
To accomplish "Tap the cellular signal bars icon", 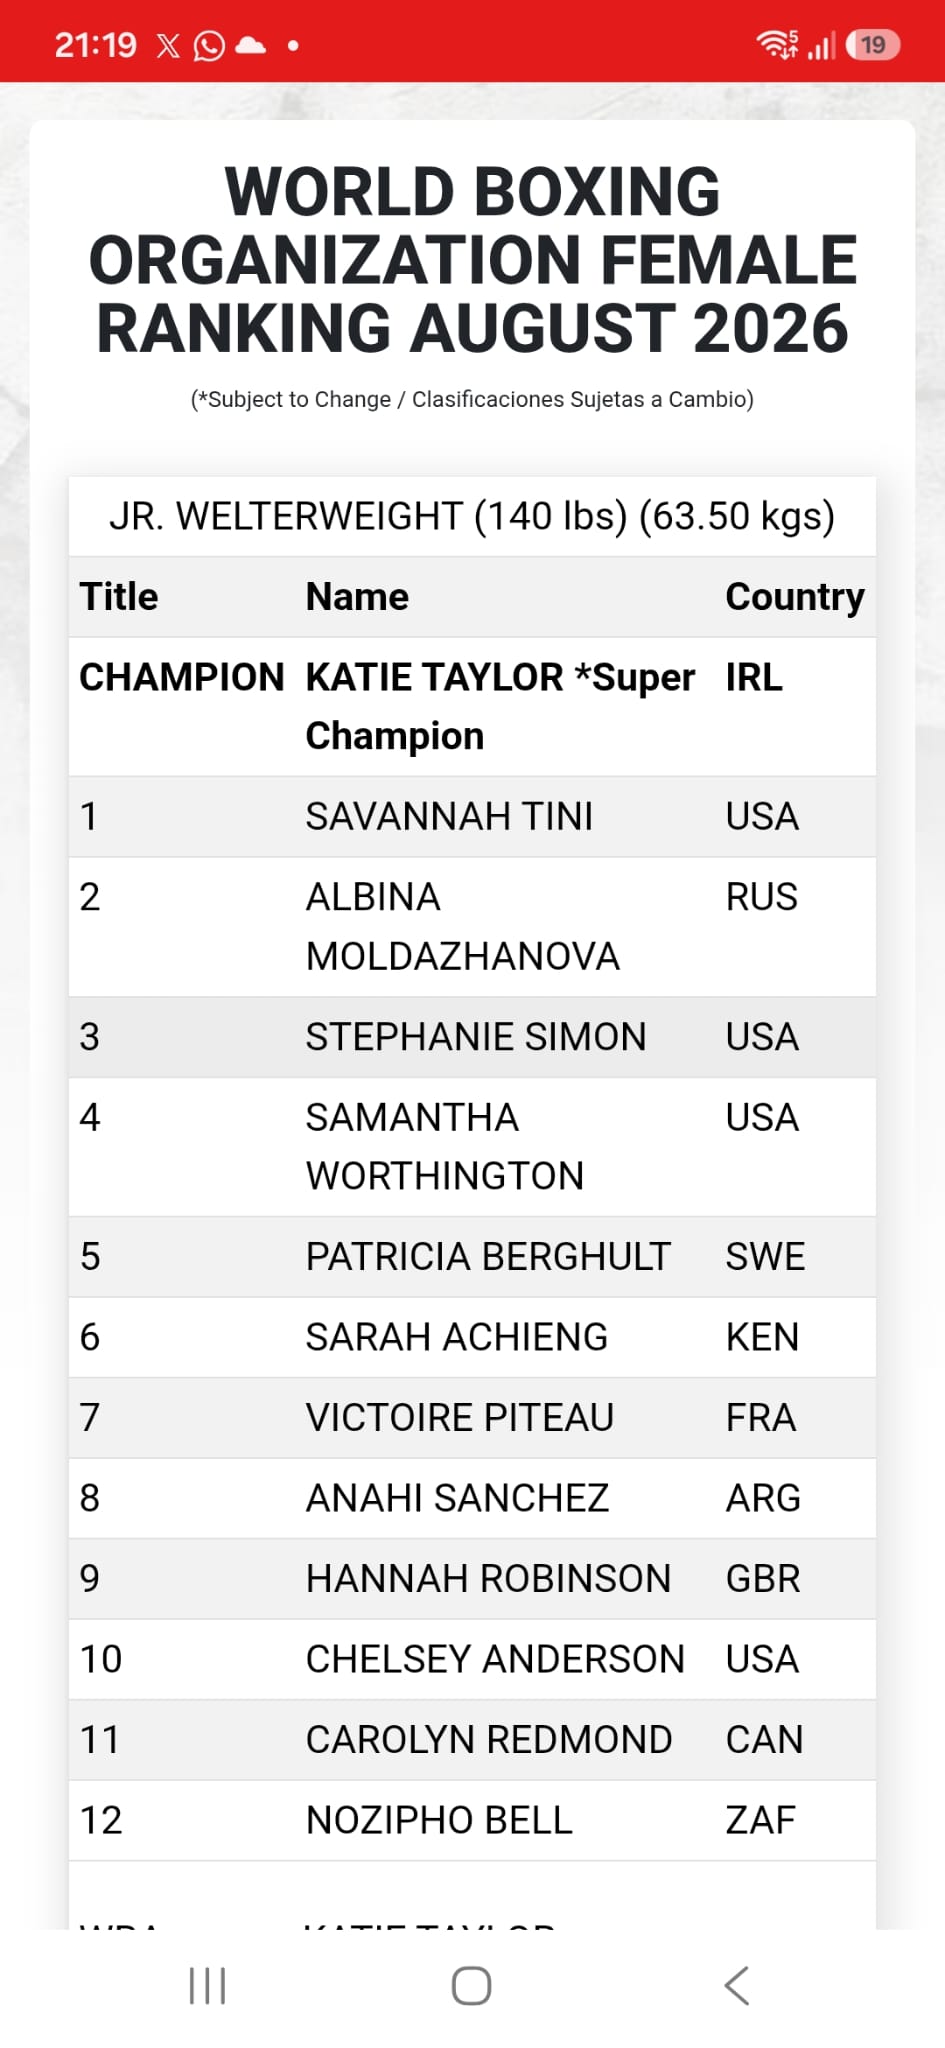I will (821, 45).
